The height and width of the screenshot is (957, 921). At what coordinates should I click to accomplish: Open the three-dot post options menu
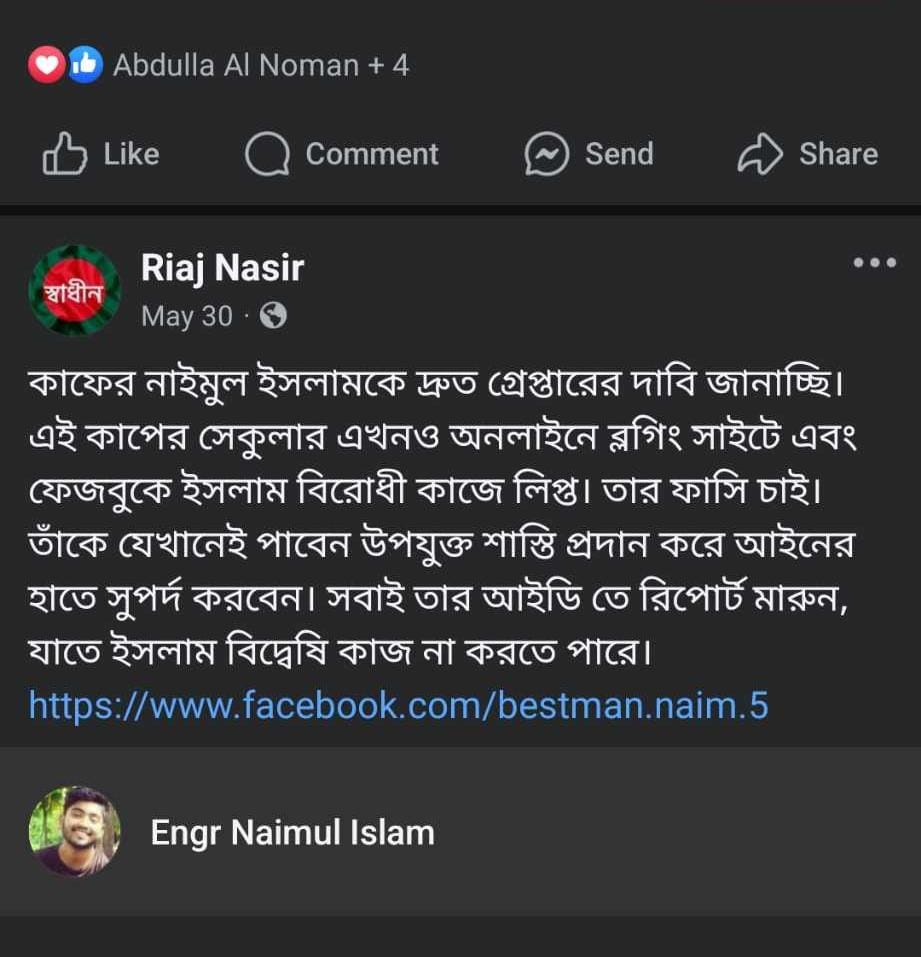(x=874, y=263)
